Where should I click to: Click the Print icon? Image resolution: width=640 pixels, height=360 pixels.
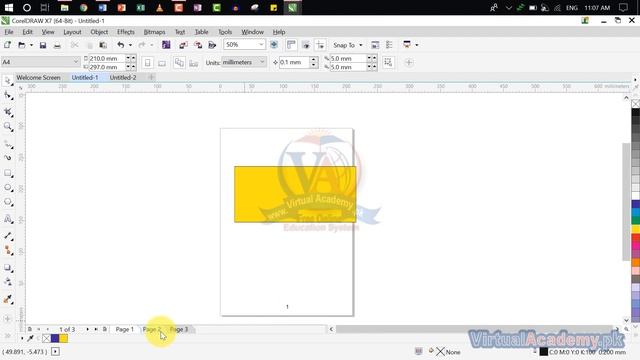pyautogui.click(x=57, y=45)
